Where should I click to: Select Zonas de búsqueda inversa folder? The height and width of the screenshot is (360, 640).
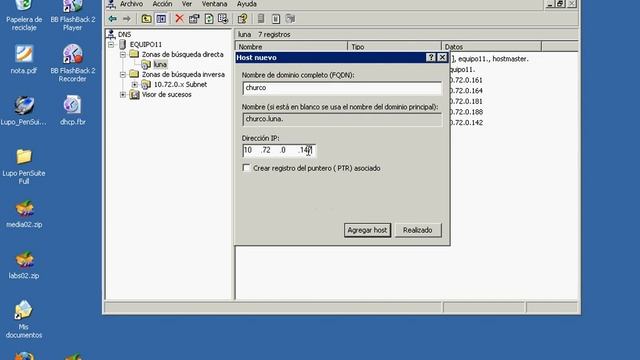(x=183, y=75)
